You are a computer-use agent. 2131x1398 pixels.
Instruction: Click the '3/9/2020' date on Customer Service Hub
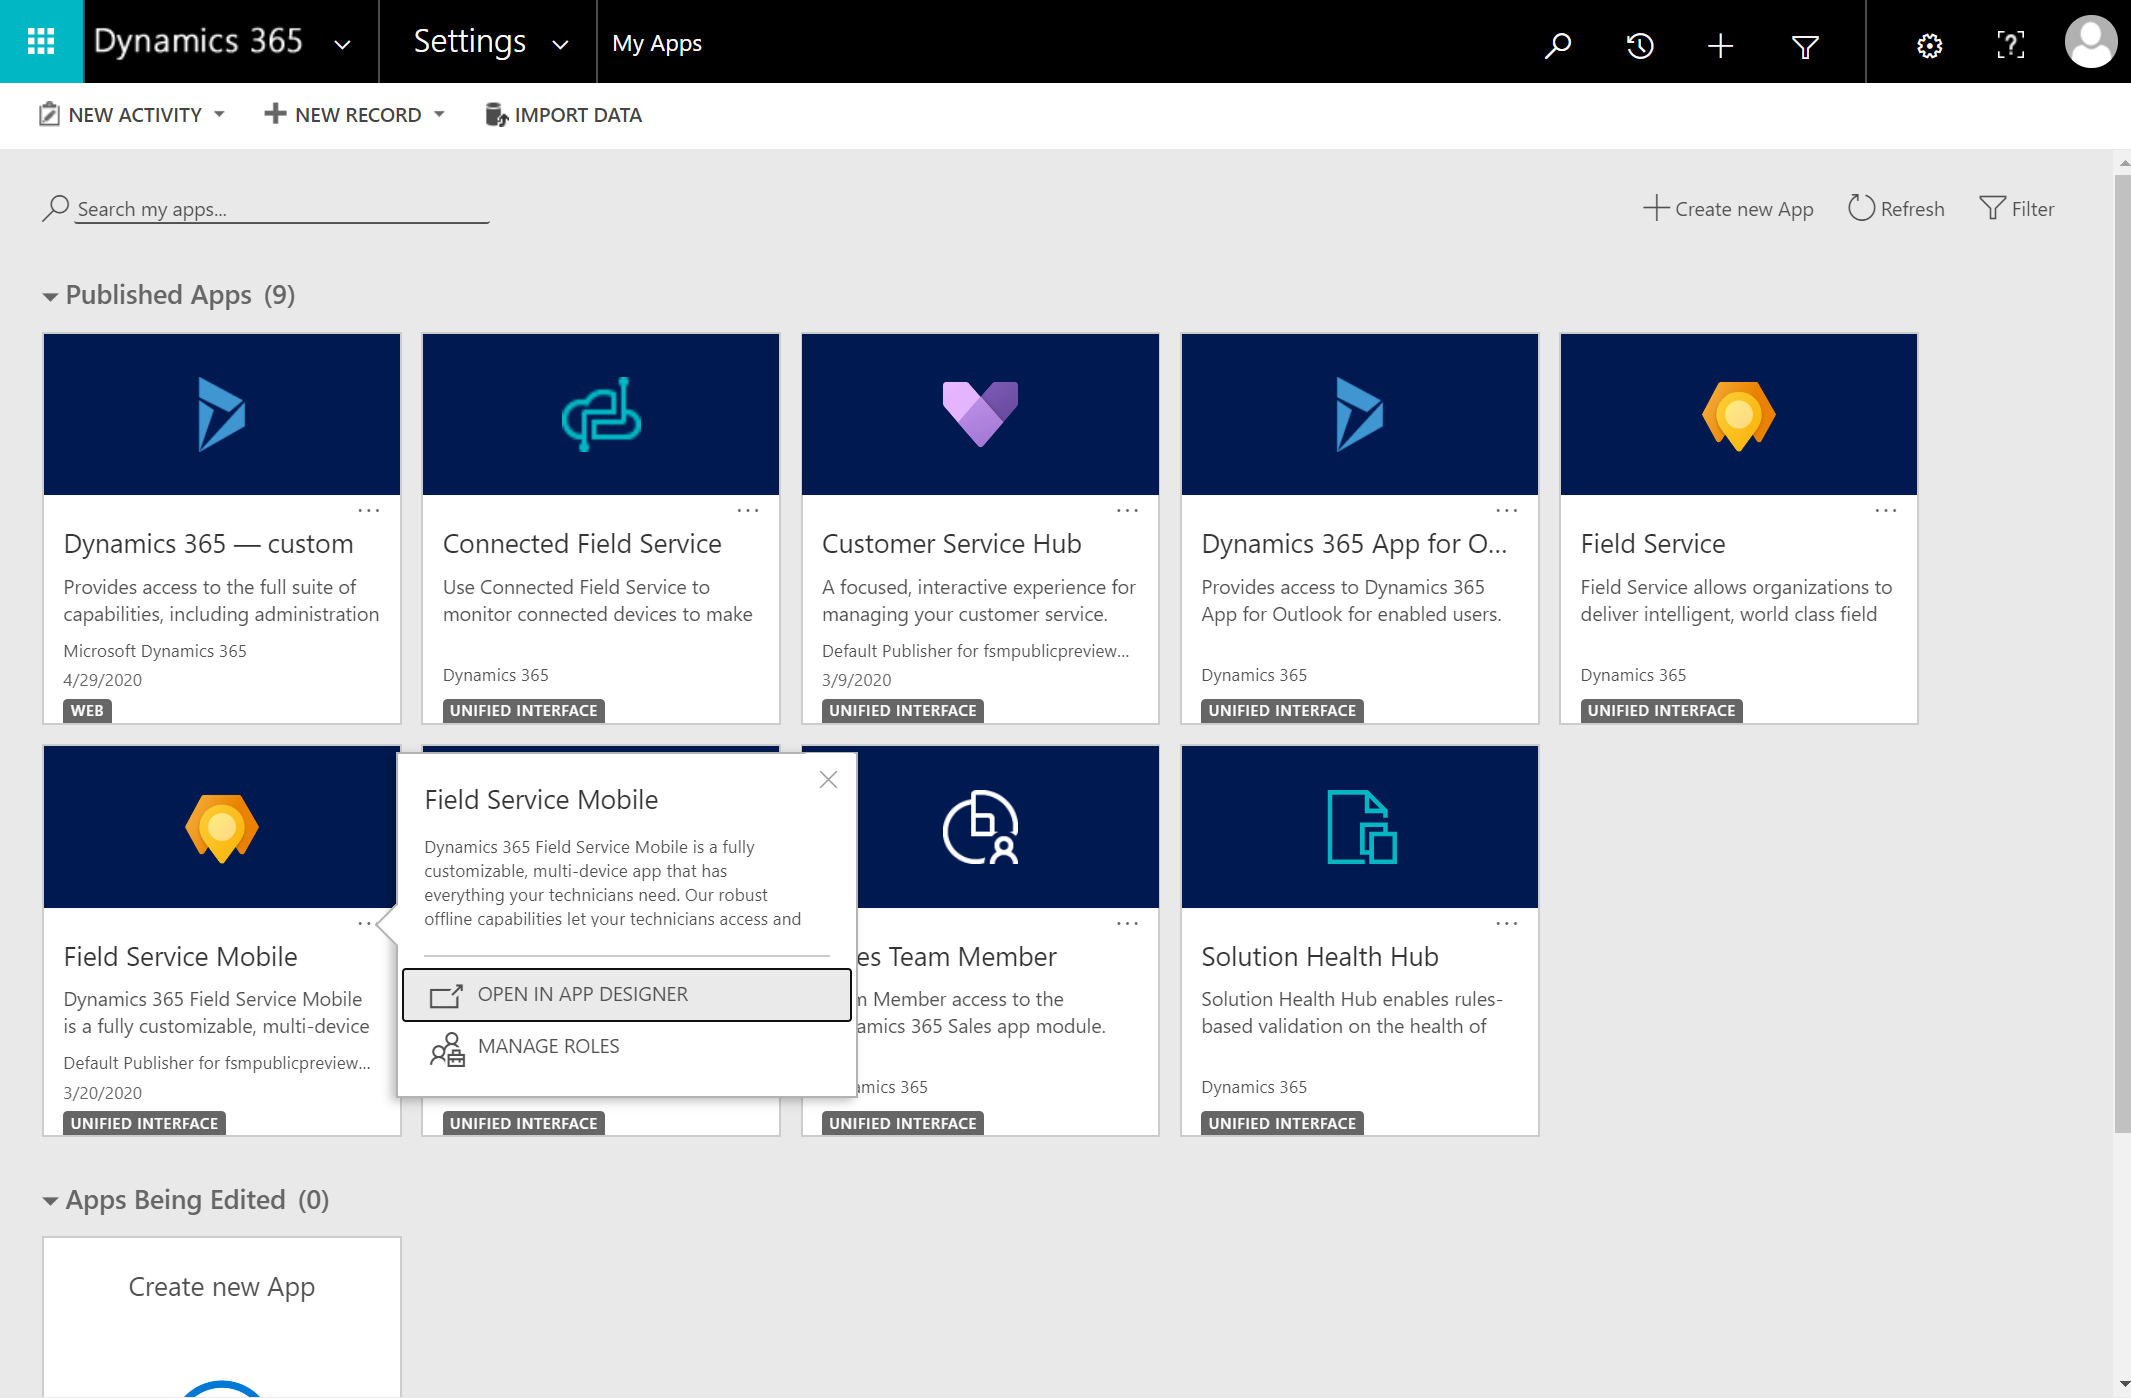pyautogui.click(x=857, y=680)
